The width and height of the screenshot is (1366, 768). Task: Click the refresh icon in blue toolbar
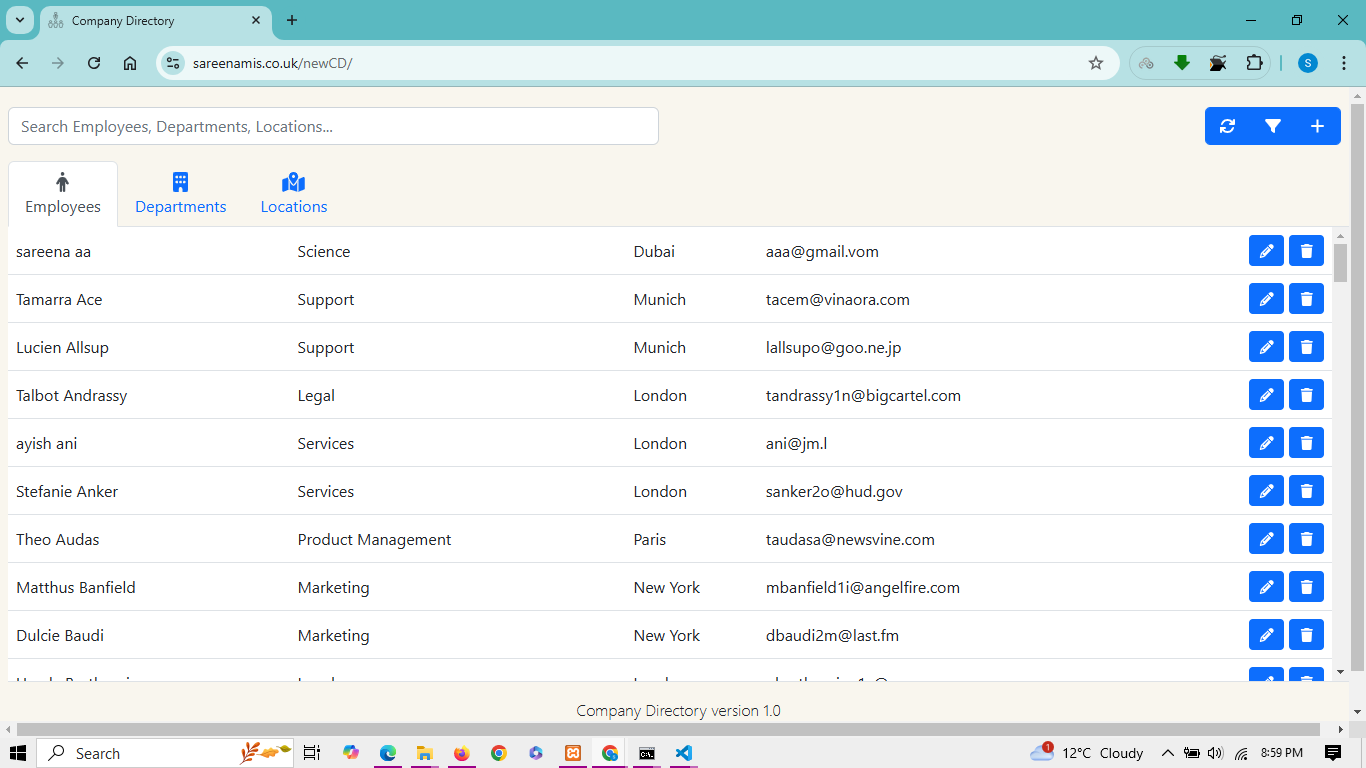(x=1228, y=126)
